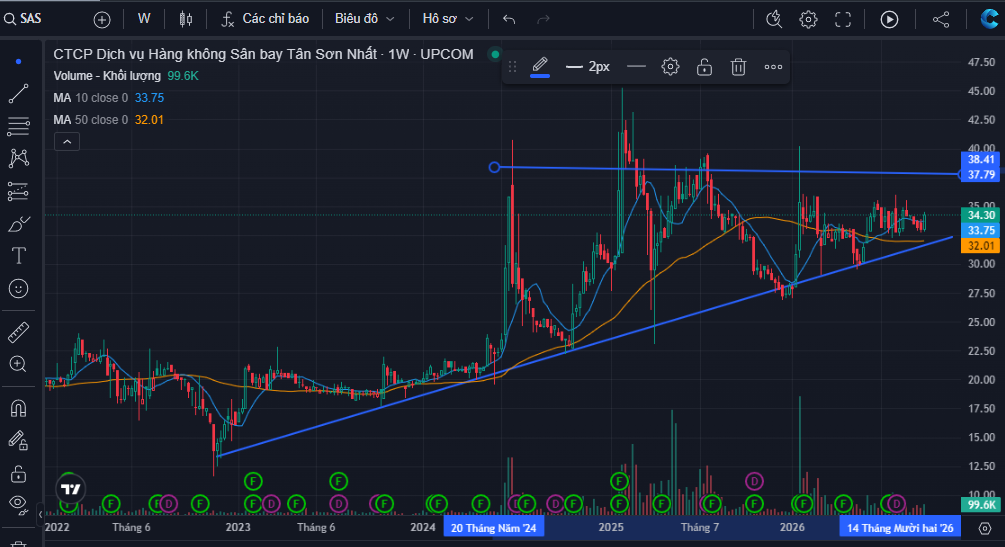The height and width of the screenshot is (547, 1005).
Task: Start bar replay with play icon
Action: pos(889,19)
